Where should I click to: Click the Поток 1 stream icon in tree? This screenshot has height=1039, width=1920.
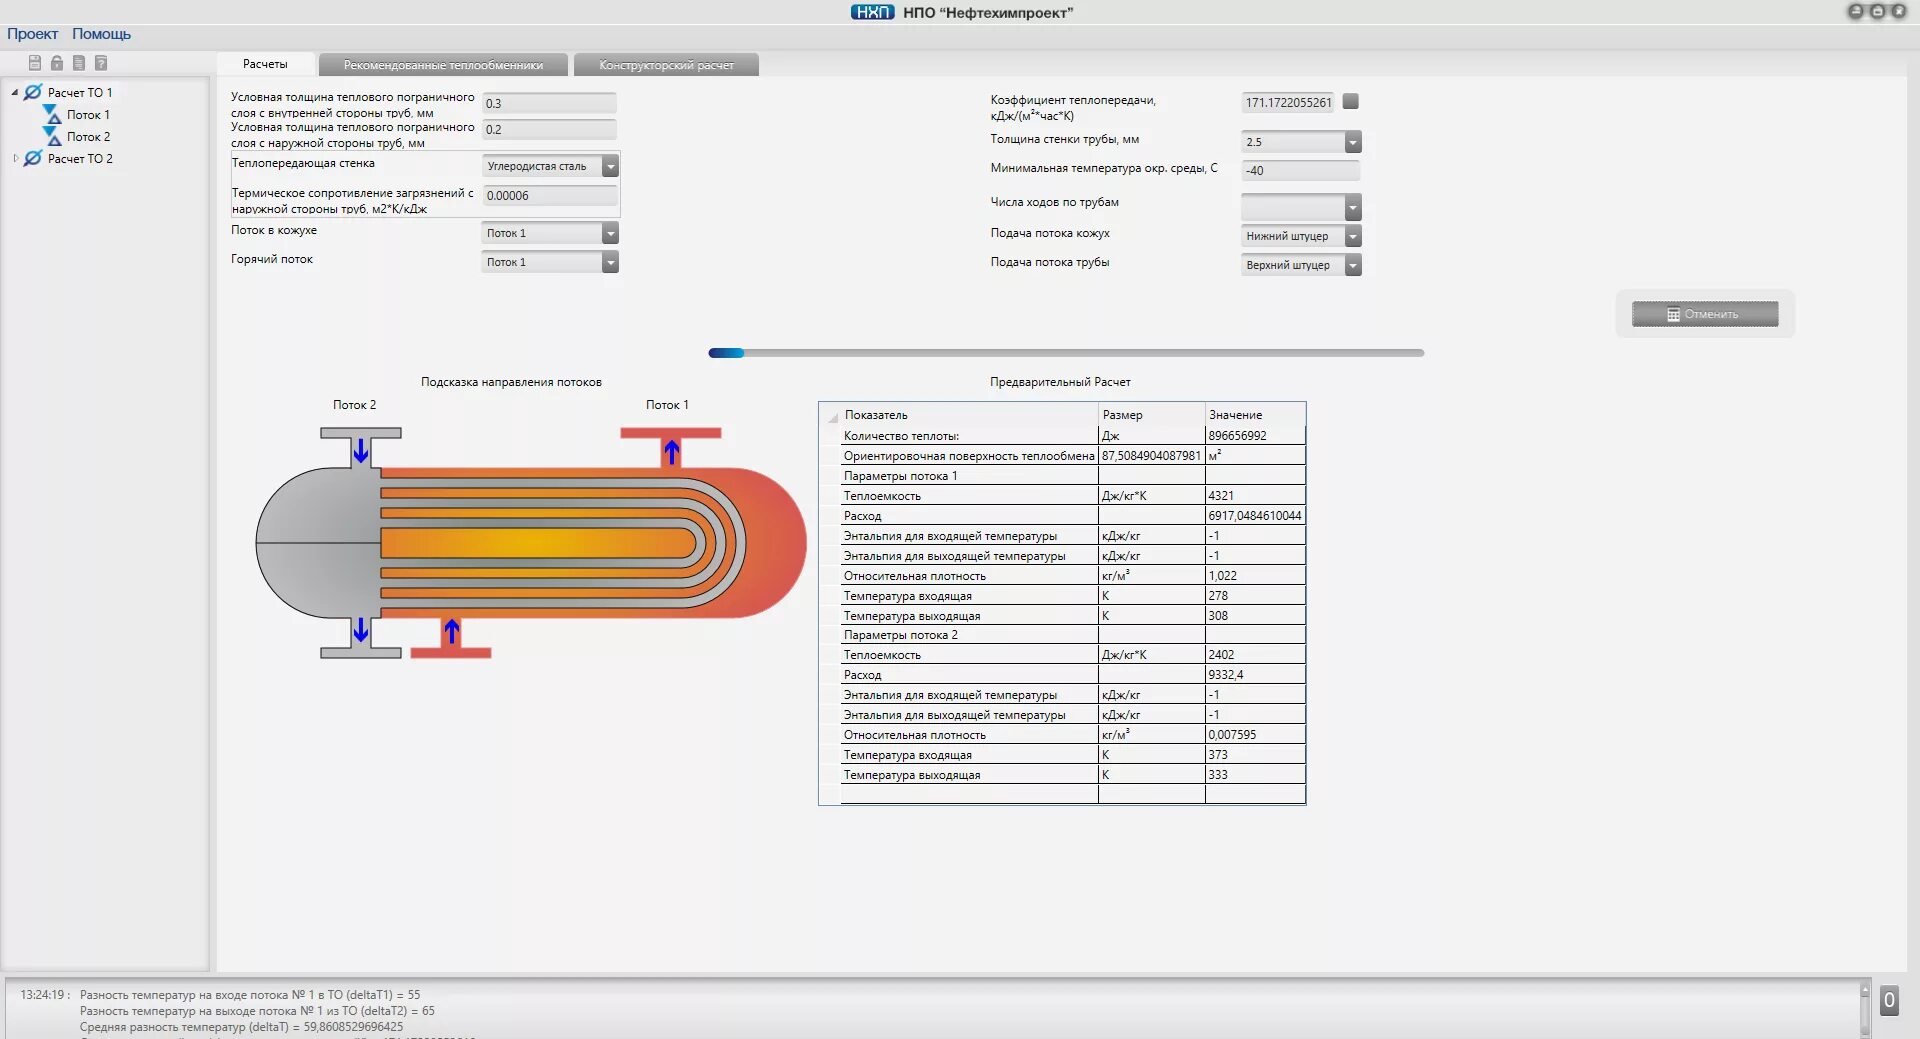click(x=53, y=114)
